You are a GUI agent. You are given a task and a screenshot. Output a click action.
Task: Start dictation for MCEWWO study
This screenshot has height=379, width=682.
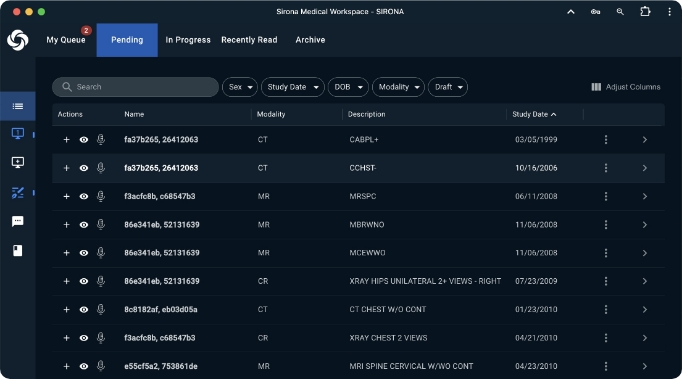click(101, 253)
